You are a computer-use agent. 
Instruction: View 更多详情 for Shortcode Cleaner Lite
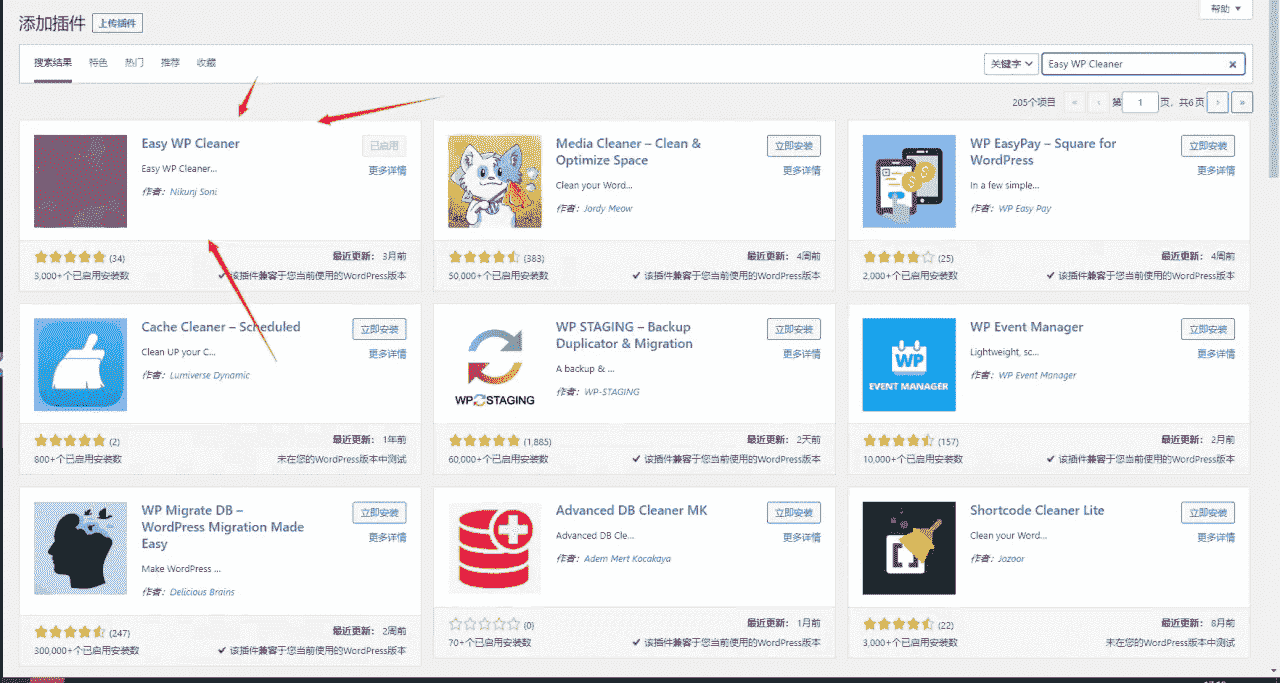[x=1216, y=538]
